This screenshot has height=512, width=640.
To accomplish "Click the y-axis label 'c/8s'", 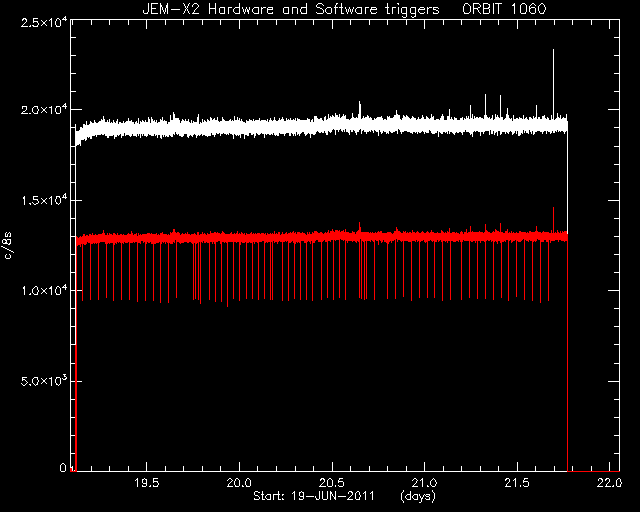I will tap(8, 246).
